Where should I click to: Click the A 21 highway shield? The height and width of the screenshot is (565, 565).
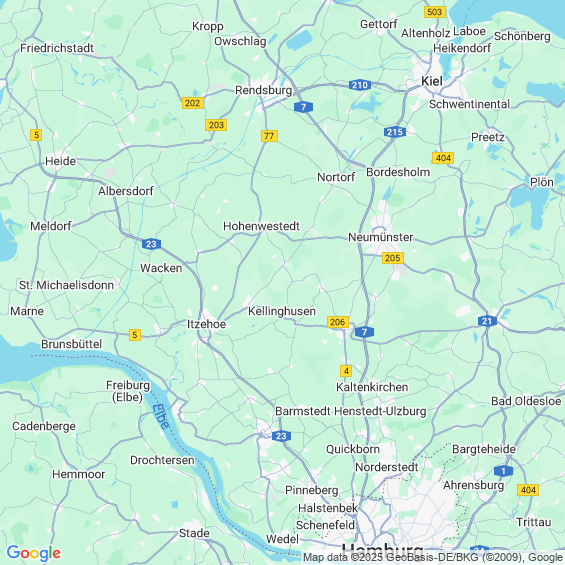[487, 321]
